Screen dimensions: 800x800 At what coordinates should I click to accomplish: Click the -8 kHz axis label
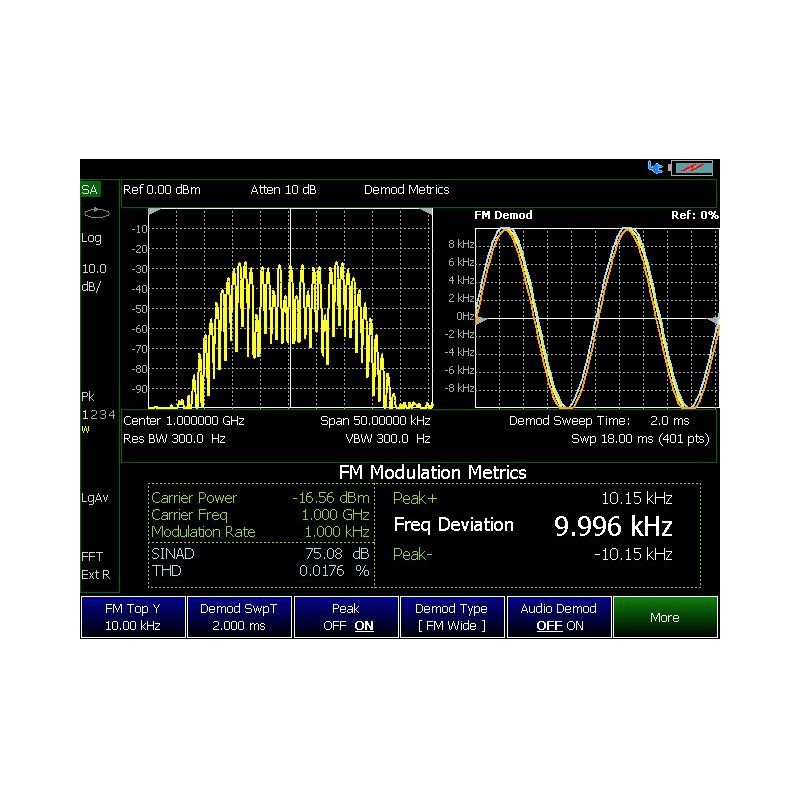click(x=459, y=388)
